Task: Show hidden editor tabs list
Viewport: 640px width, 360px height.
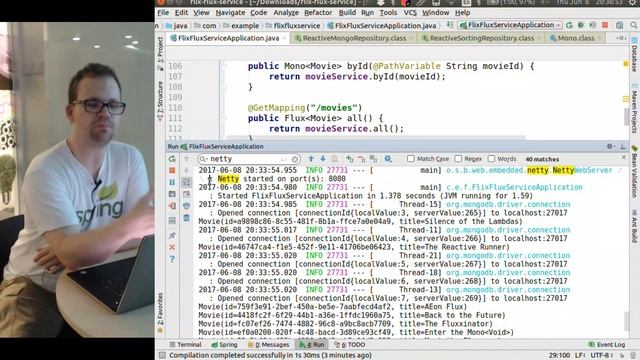Action: [x=621, y=38]
